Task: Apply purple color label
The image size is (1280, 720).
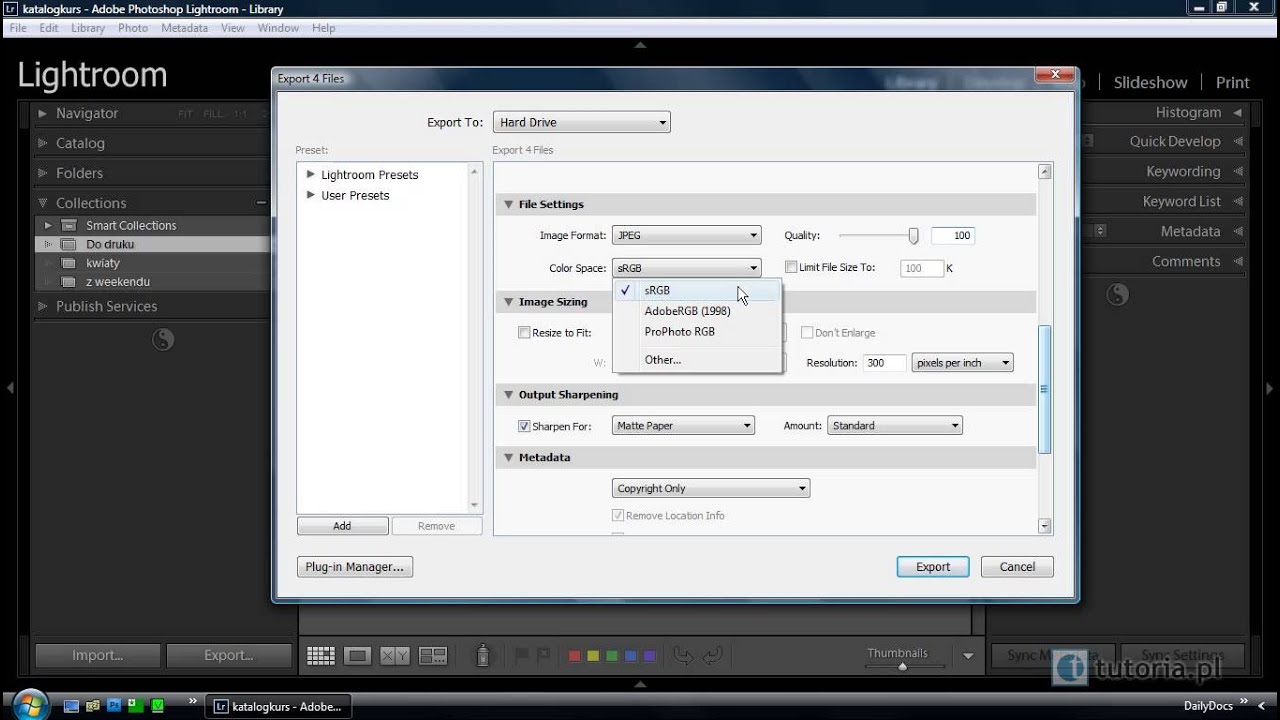Action: 650,656
